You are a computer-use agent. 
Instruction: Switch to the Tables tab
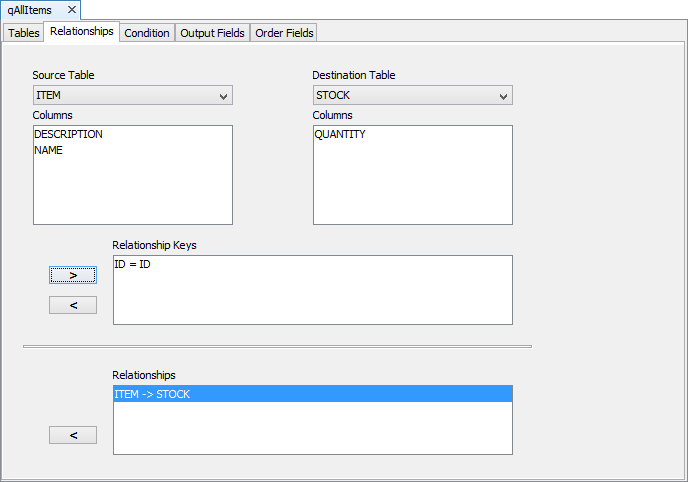(x=24, y=33)
